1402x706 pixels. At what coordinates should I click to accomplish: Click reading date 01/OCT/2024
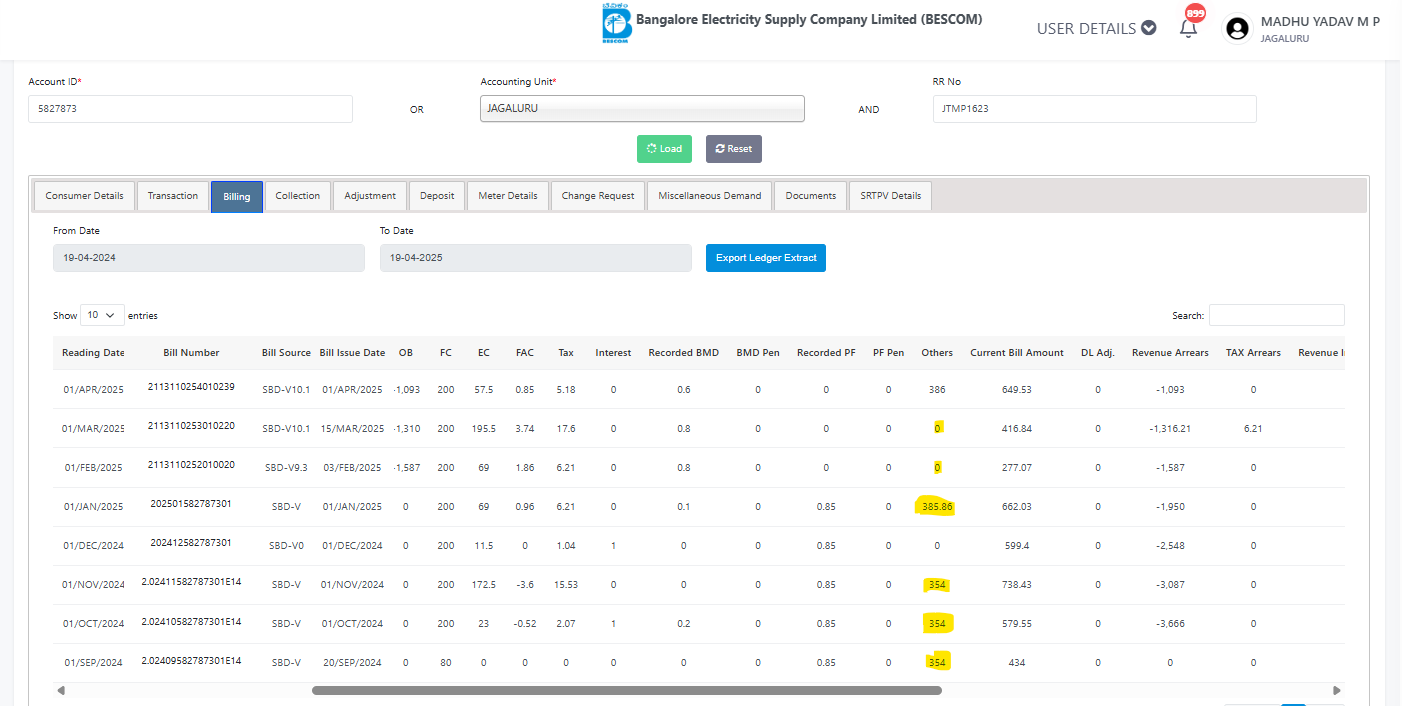[93, 624]
